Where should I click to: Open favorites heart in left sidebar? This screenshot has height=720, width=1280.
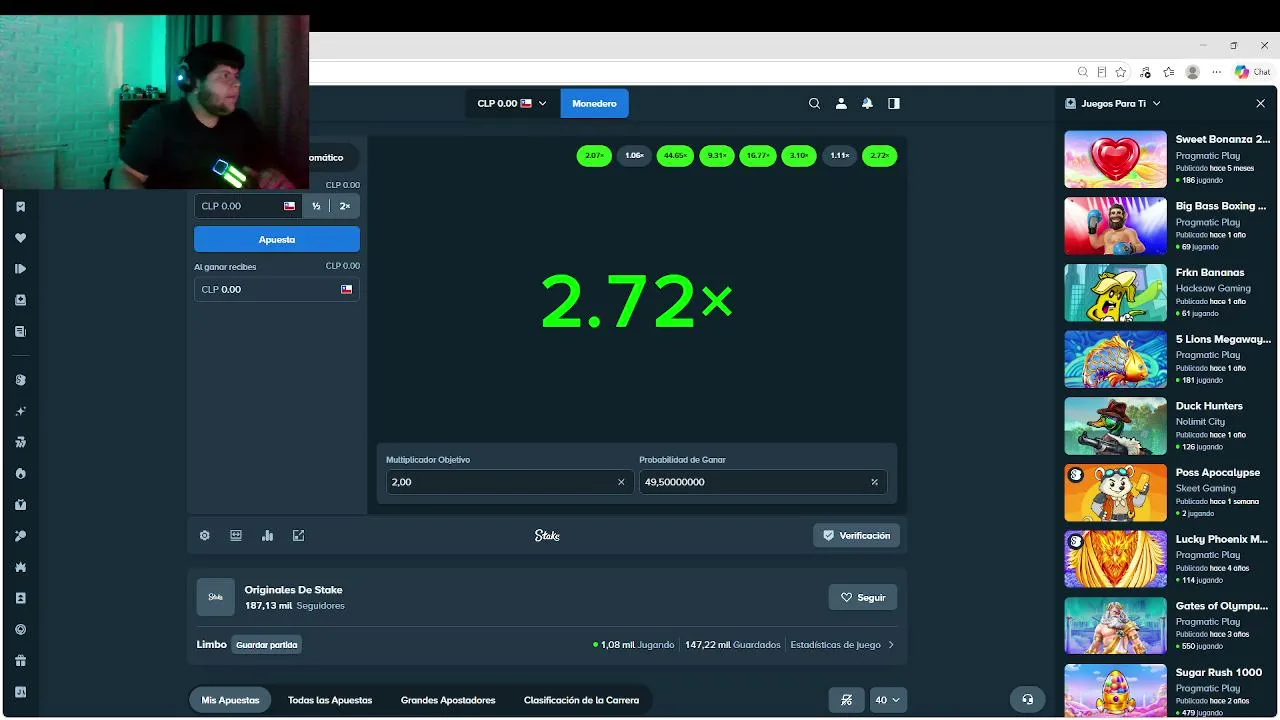[x=20, y=238]
